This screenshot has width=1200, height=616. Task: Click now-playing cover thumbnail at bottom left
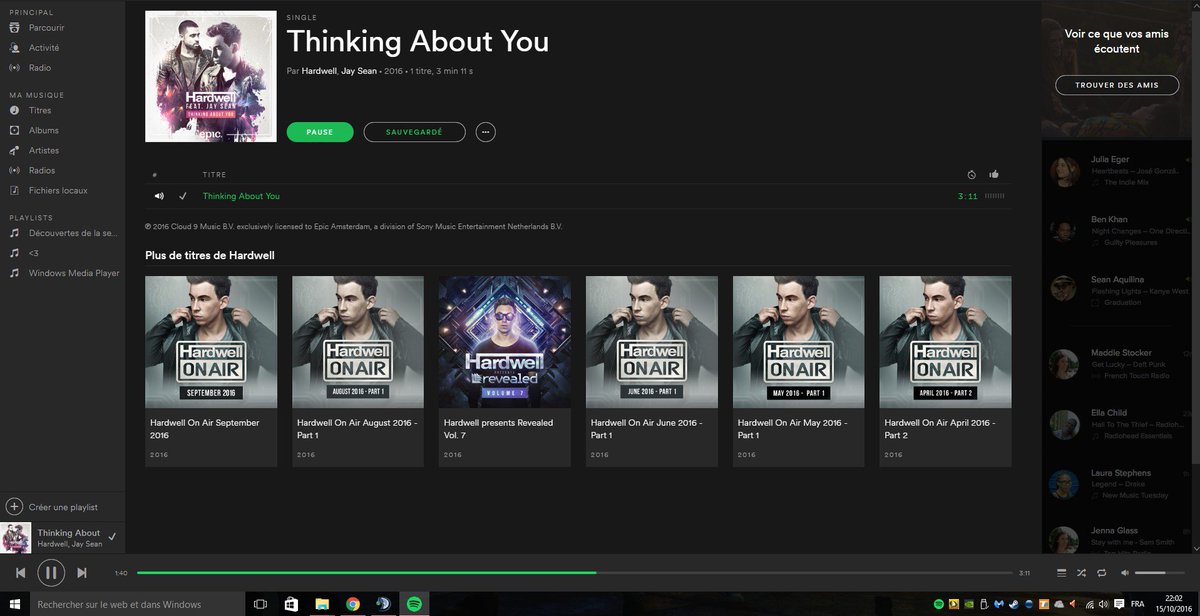[16, 538]
